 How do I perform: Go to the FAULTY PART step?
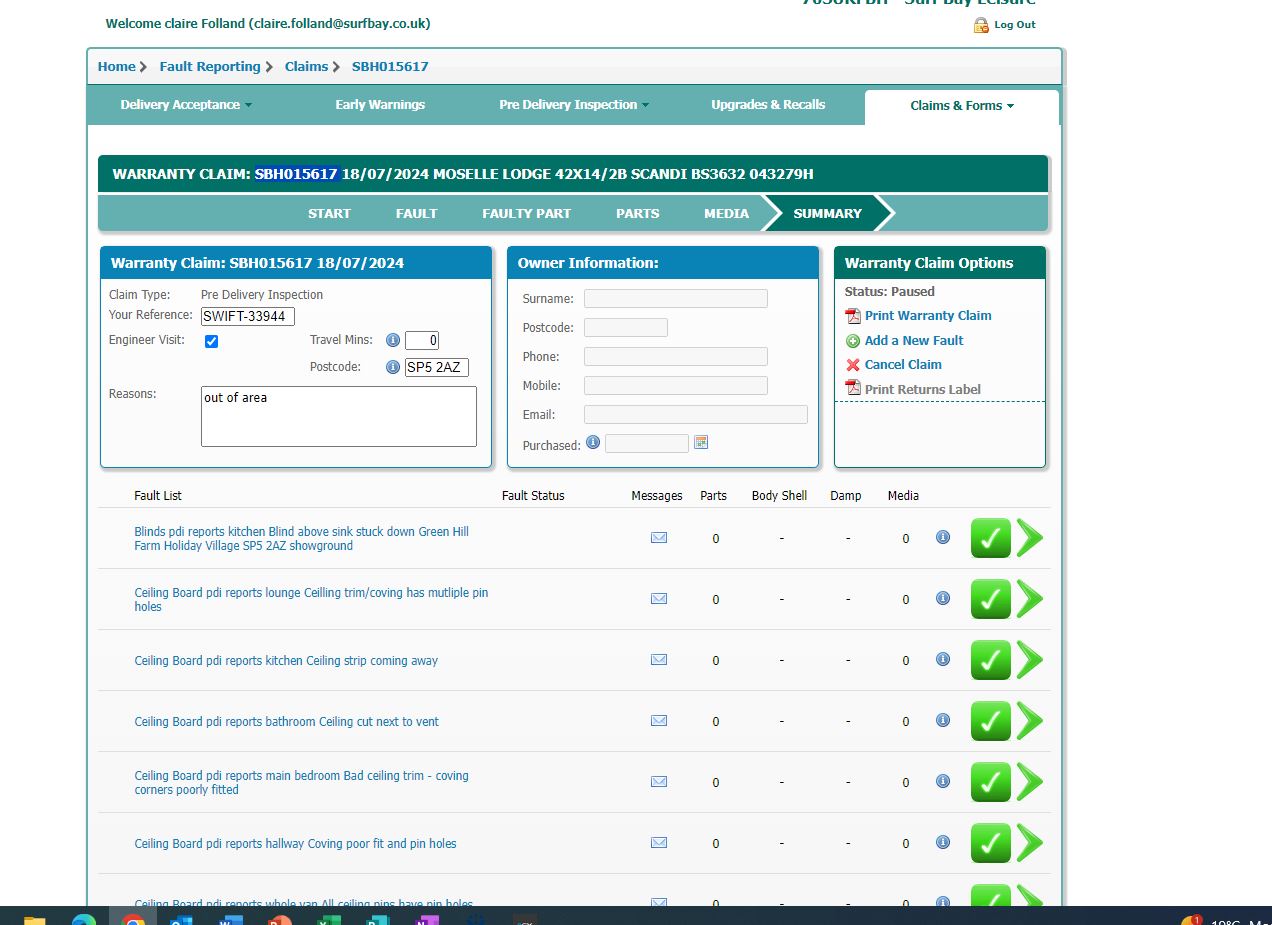[x=526, y=213]
